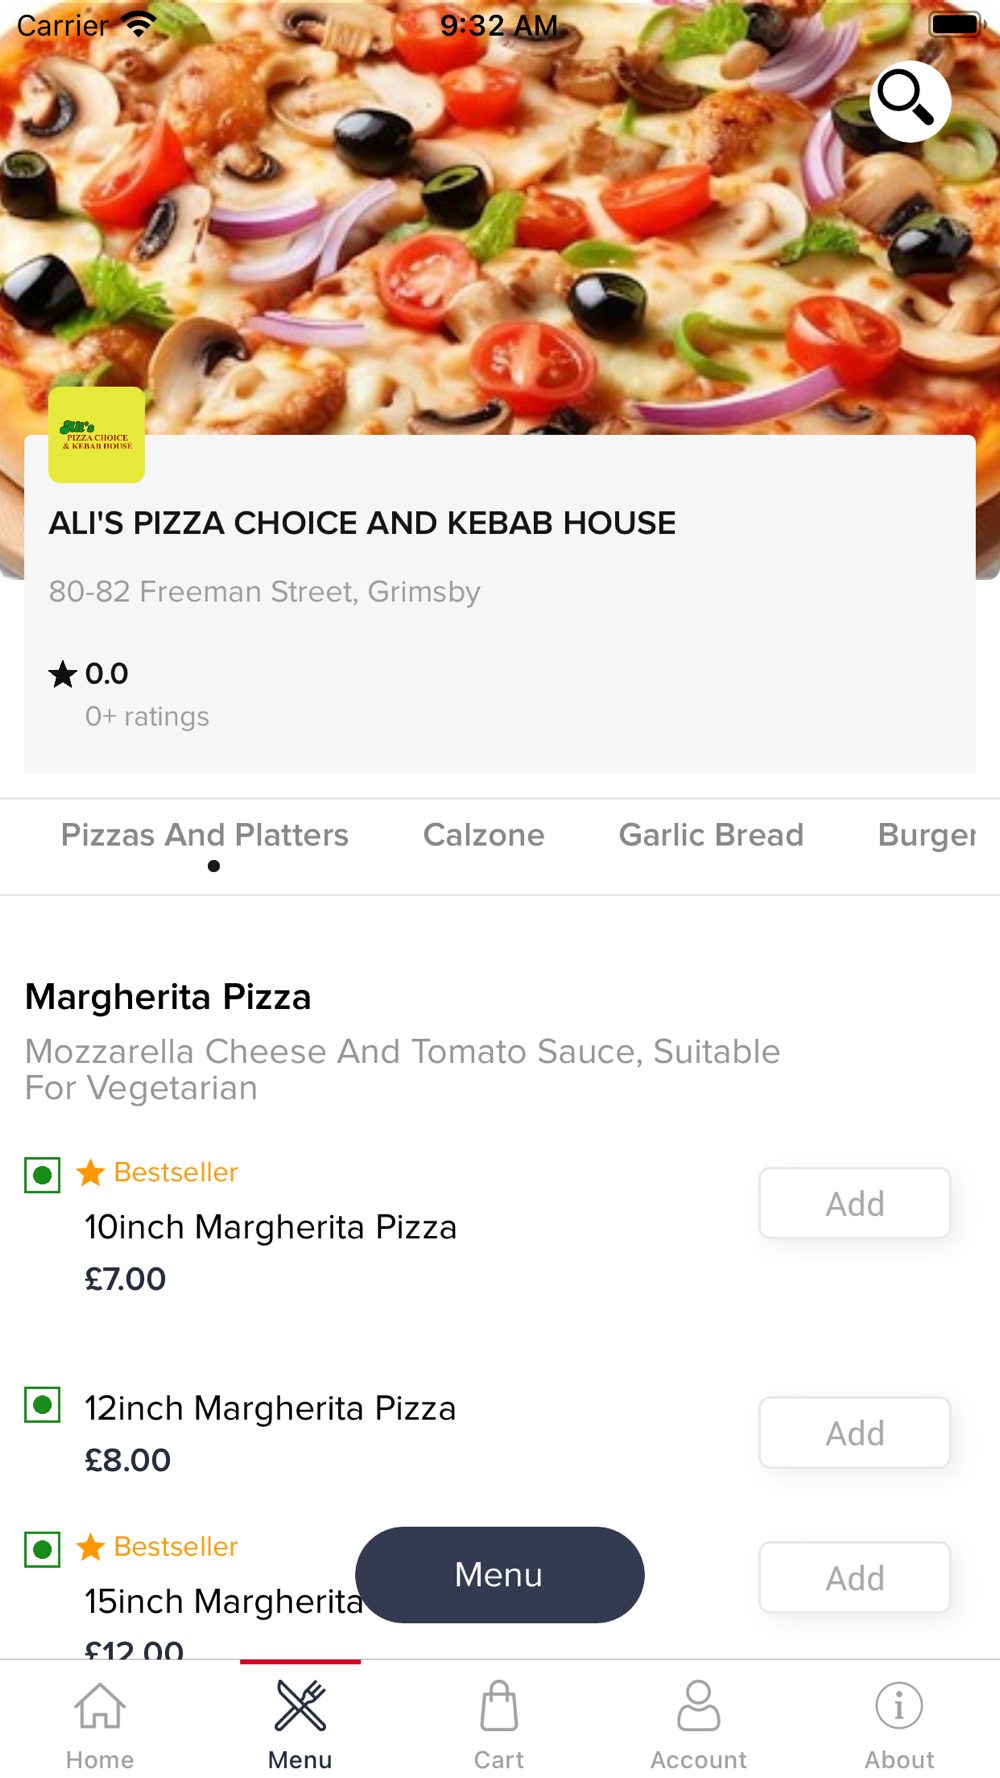Image resolution: width=1000 pixels, height=1778 pixels.
Task: Open the Cart bag icon
Action: click(499, 1706)
